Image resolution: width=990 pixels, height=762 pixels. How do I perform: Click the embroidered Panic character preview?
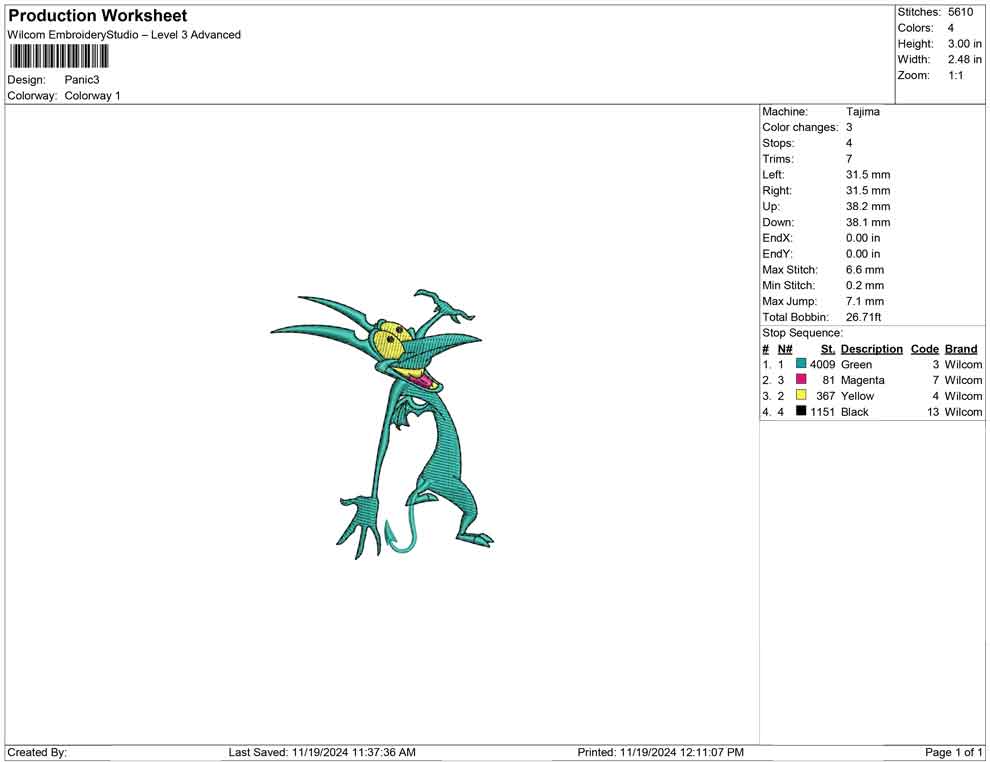coord(400,420)
